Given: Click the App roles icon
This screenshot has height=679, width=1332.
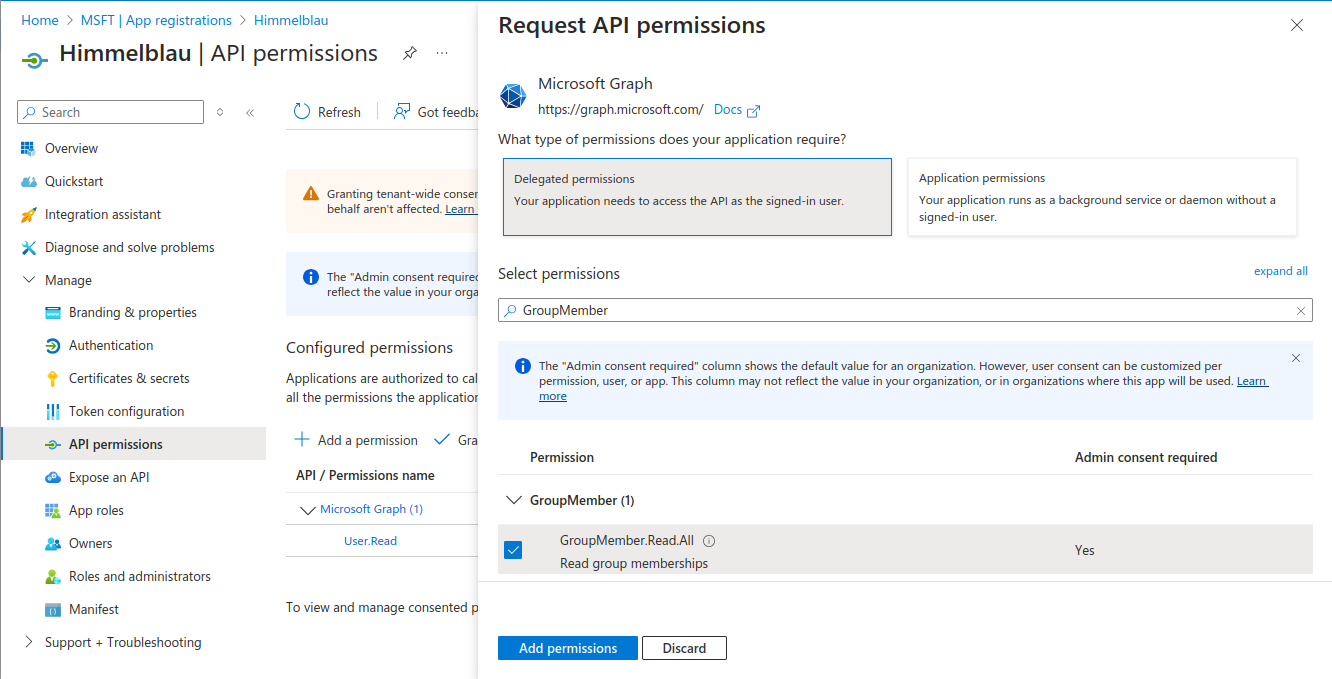Looking at the screenshot, I should tap(53, 510).
